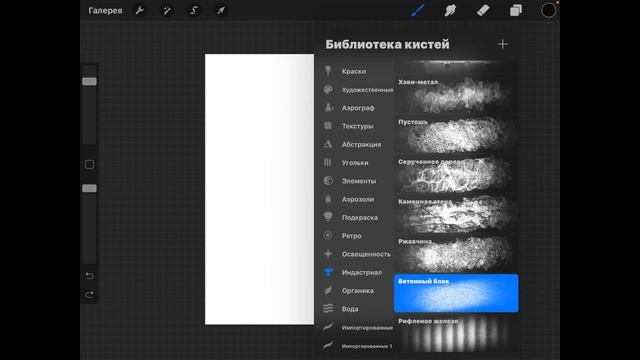Screen dimensions: 640x360
Task: Choose the Каменная стена brush
Action: click(x=456, y=214)
